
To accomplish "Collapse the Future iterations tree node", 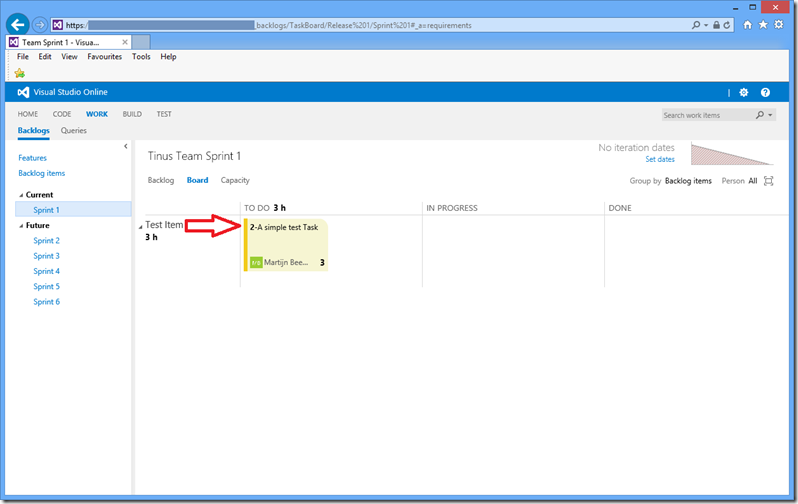I will 21,226.
